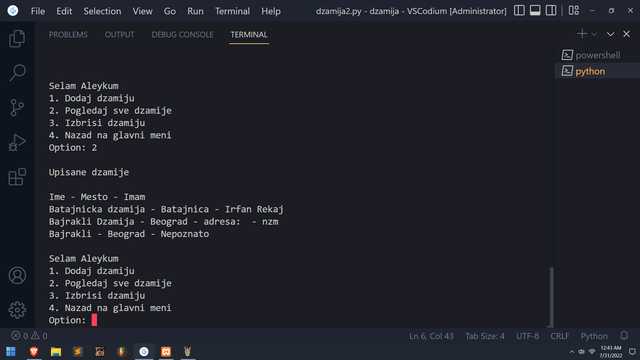Click the terminal scrollbar thumb
Viewport: 640px width, 360px height.
[x=551, y=297]
